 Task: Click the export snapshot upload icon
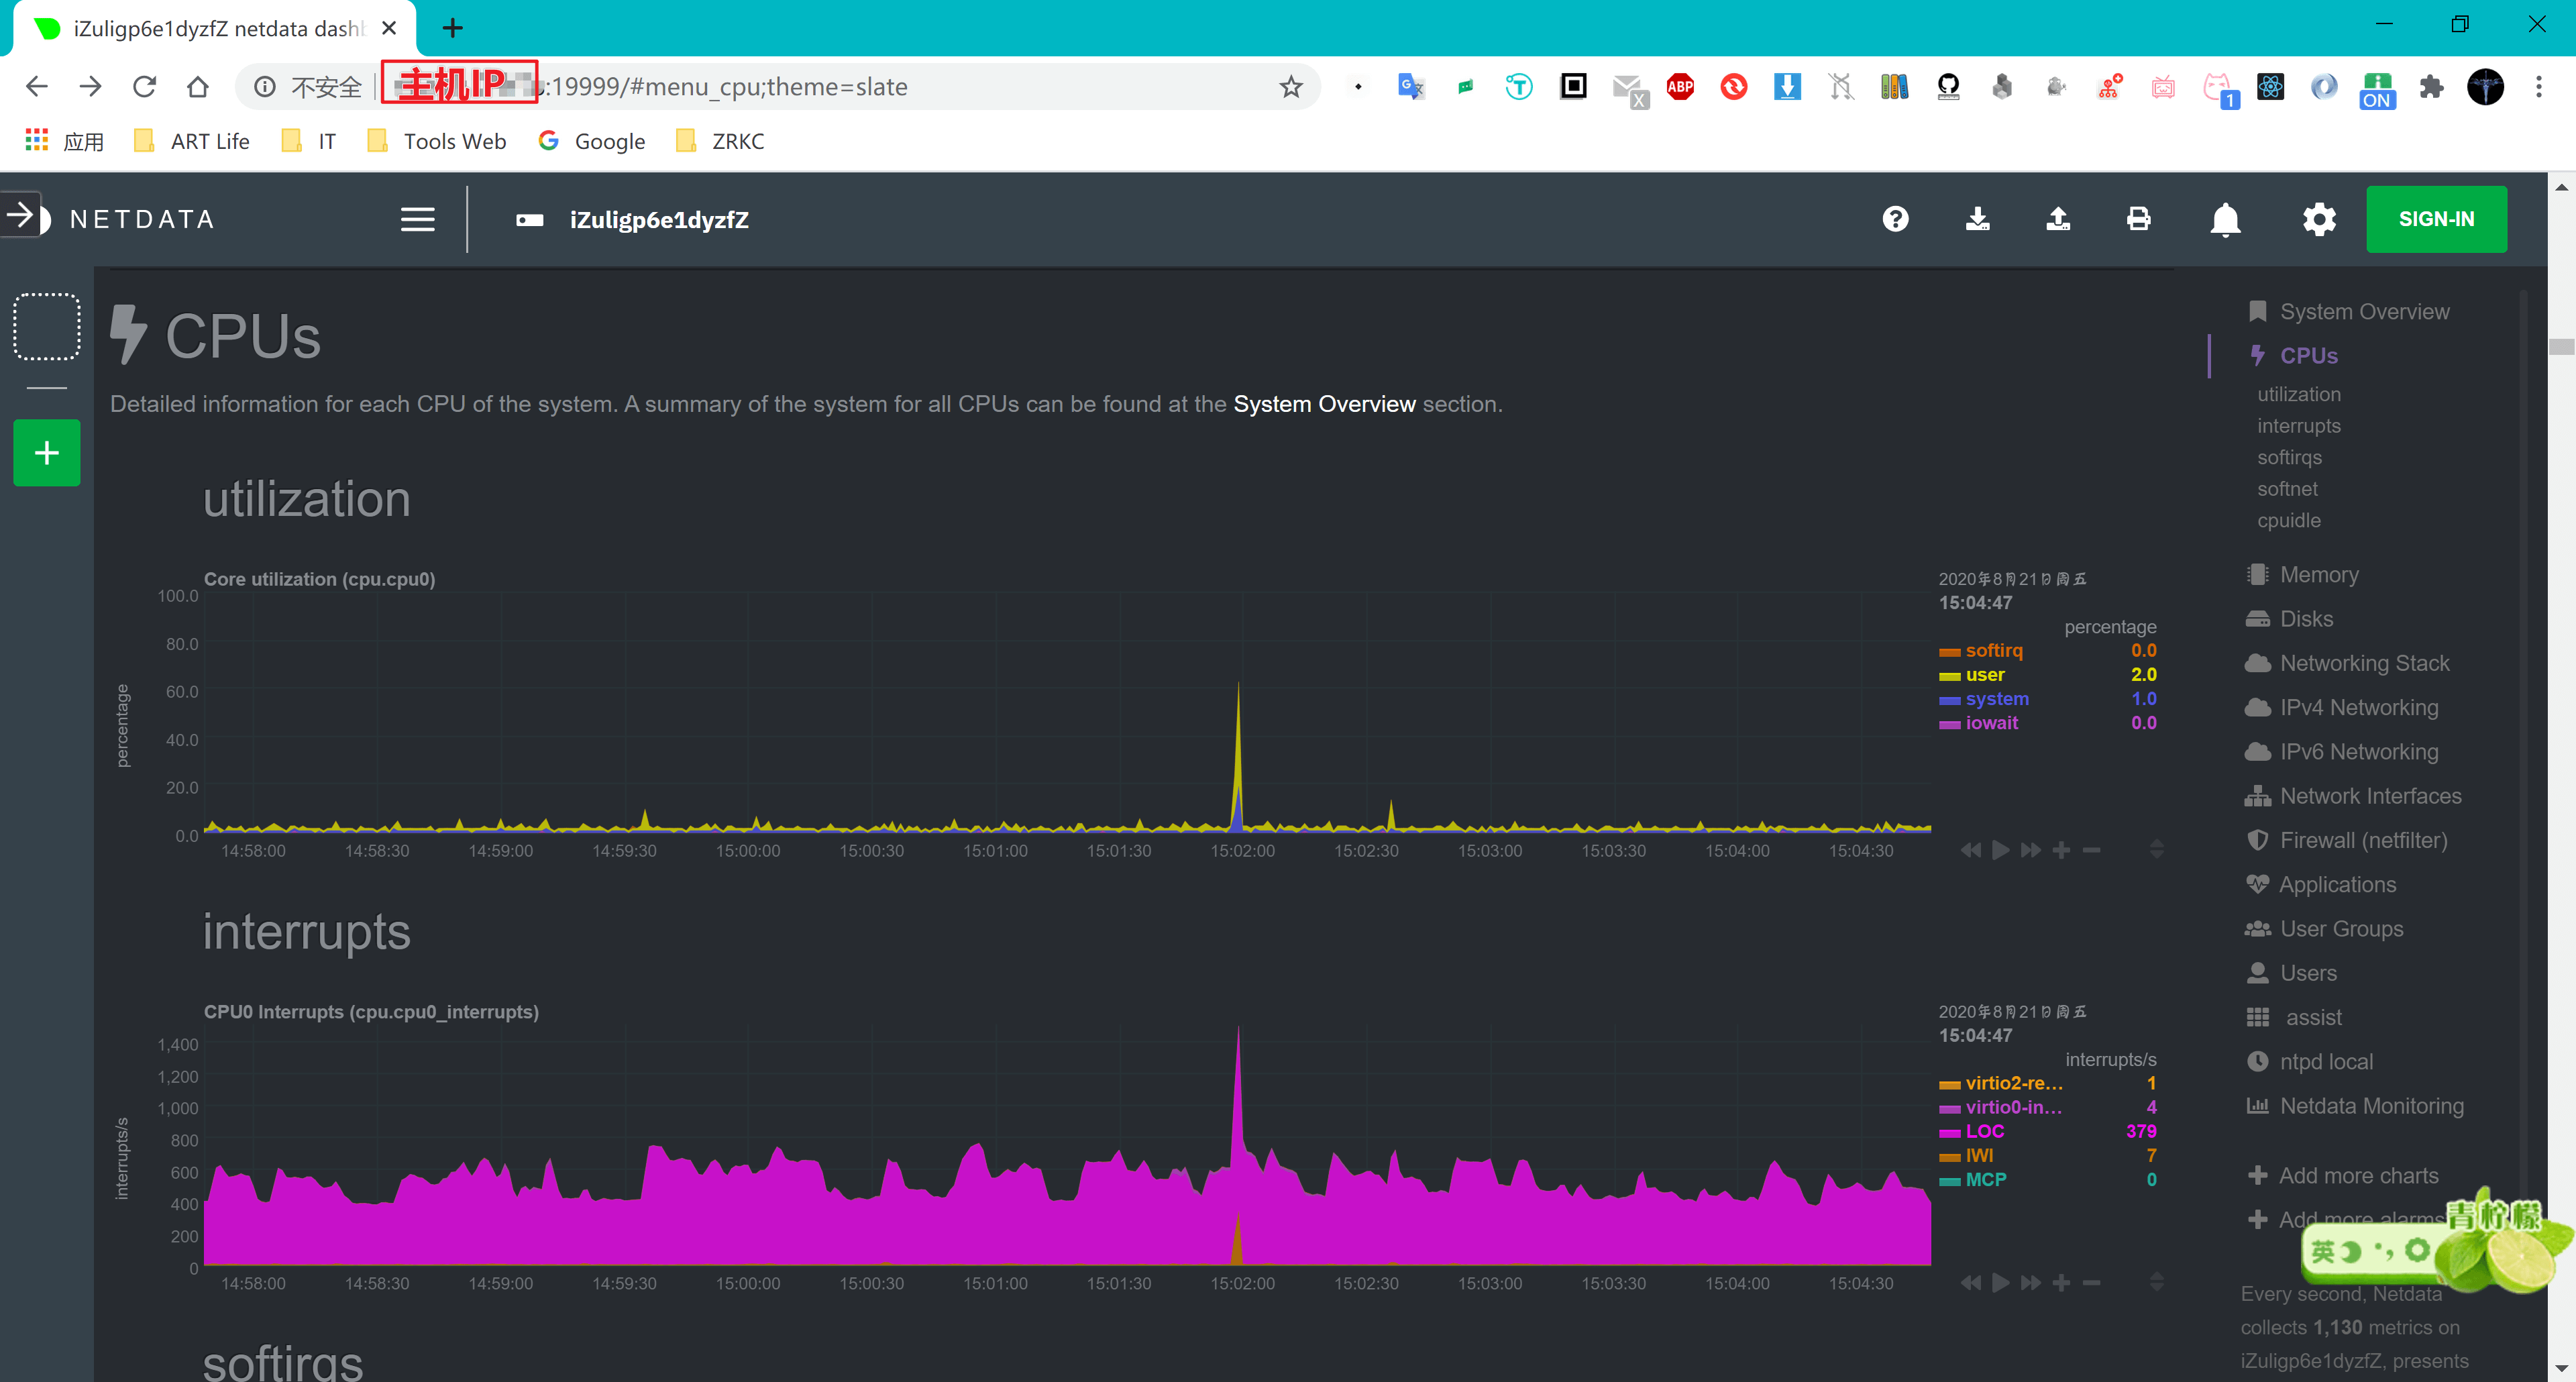(2058, 219)
